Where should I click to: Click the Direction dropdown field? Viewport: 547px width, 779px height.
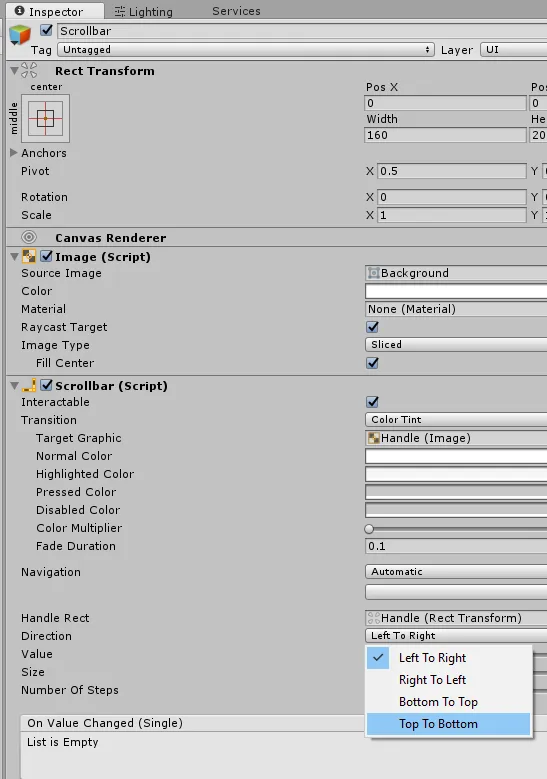coord(456,635)
